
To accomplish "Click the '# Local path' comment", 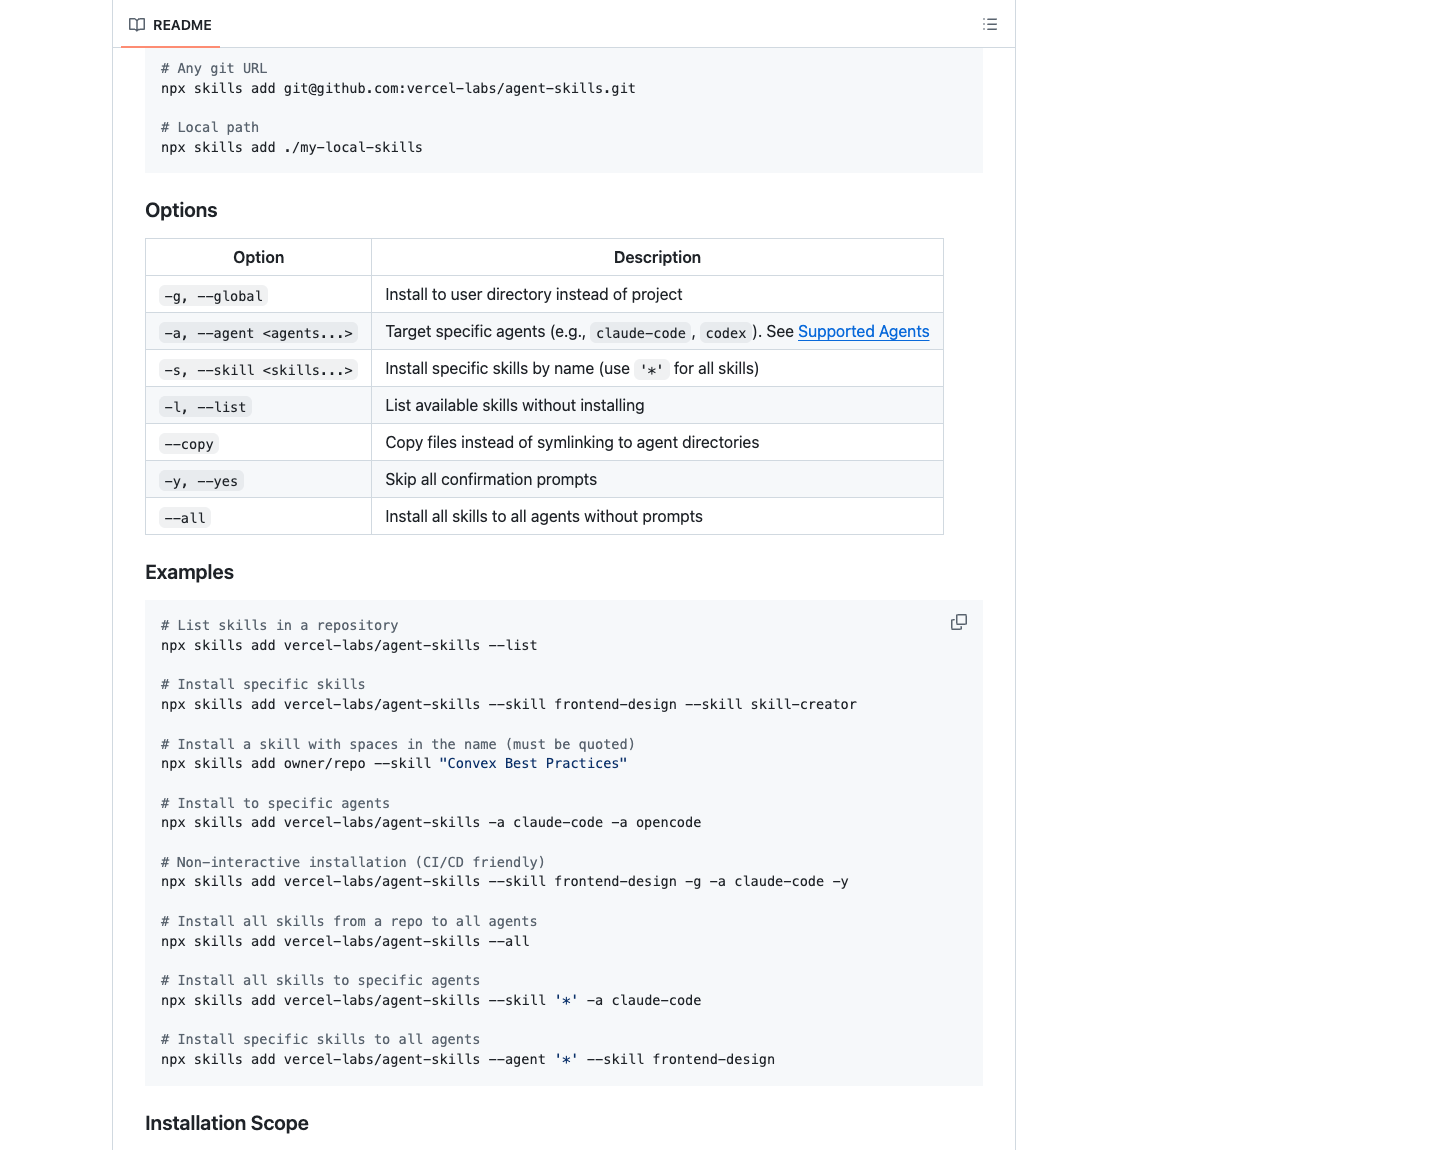I will 210,127.
